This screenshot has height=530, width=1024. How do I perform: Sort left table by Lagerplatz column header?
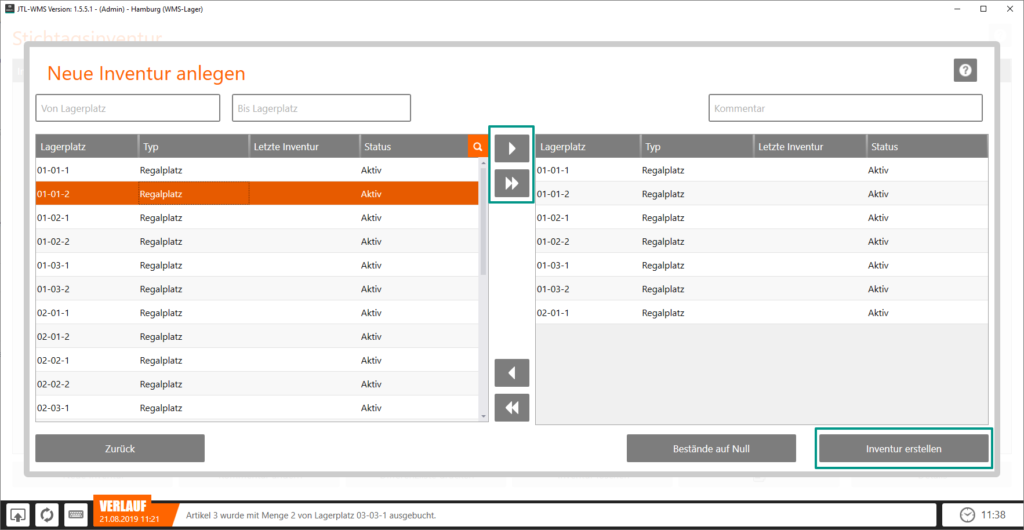click(86, 147)
